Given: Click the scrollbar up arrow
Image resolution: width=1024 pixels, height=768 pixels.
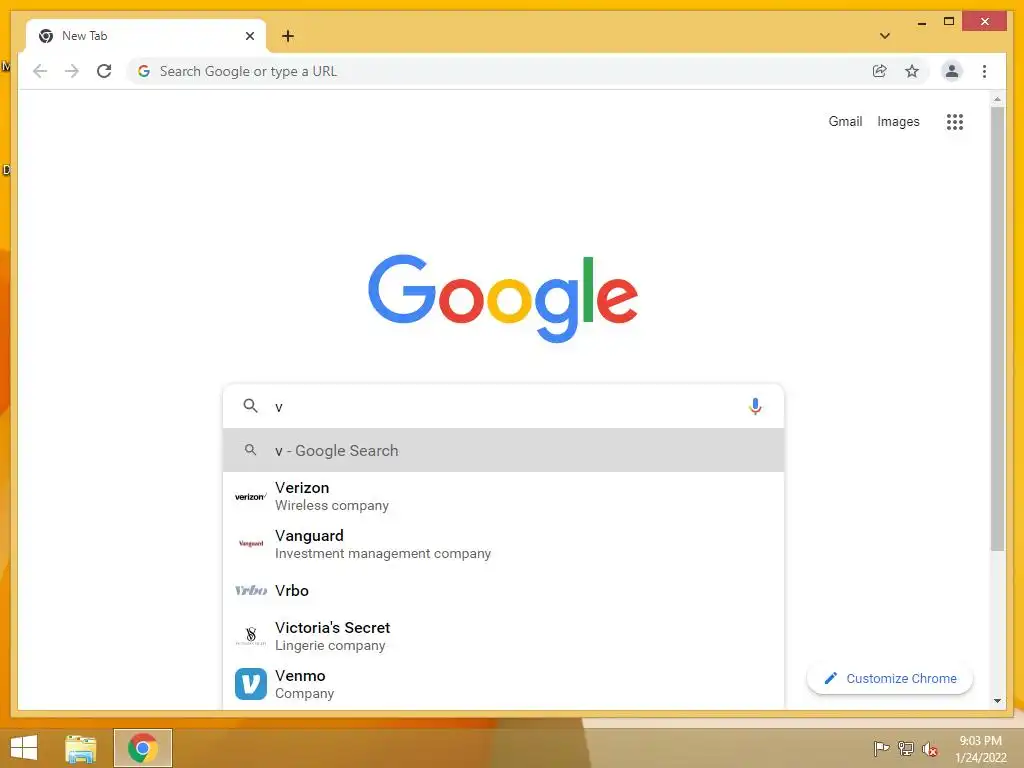Looking at the screenshot, I should 997,99.
